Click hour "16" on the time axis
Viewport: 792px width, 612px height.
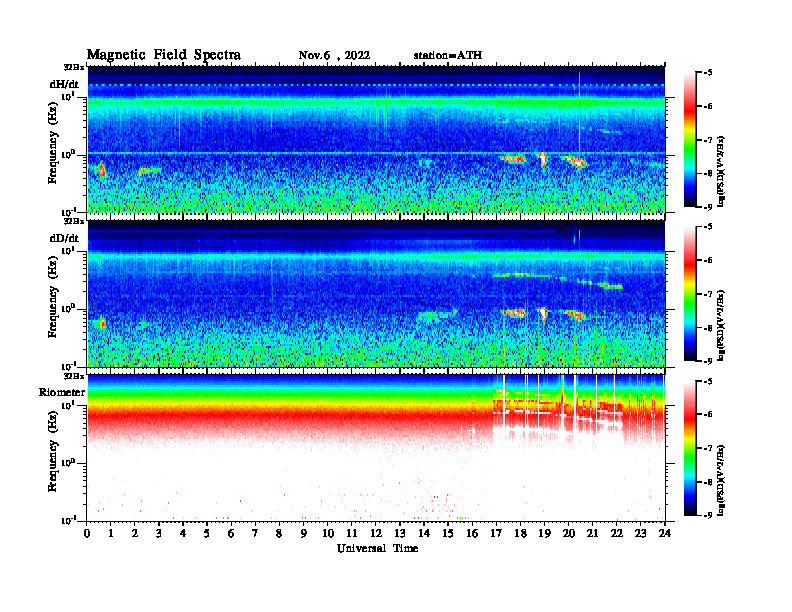click(x=472, y=533)
